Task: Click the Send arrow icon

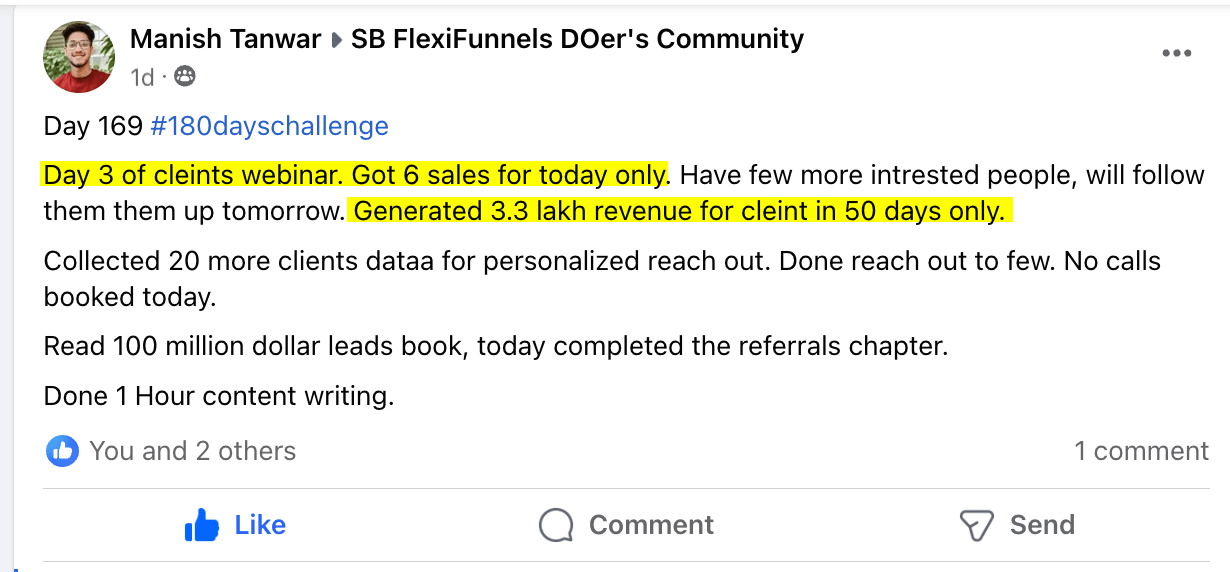Action: click(975, 525)
